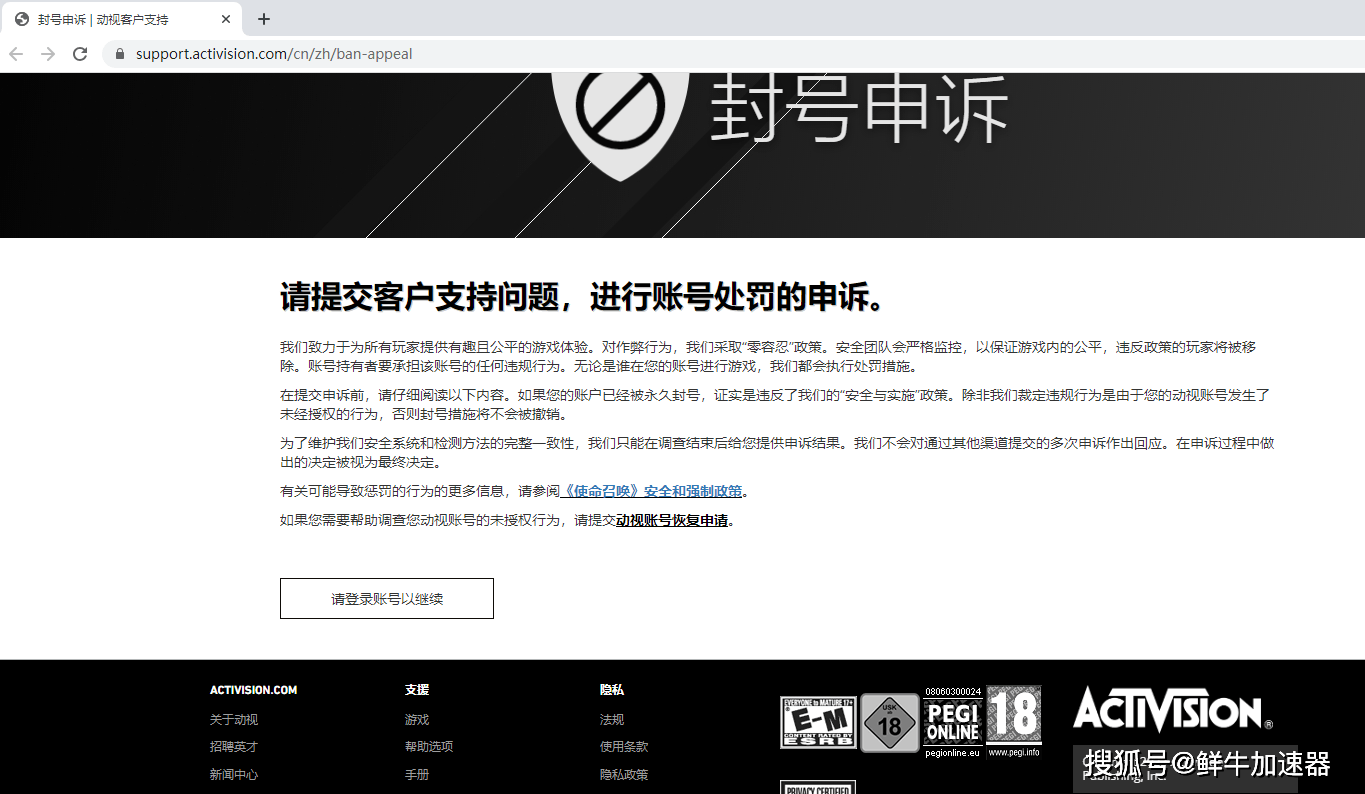Click ACTIVISION.COM footer heading
The image size is (1365, 794).
click(254, 690)
